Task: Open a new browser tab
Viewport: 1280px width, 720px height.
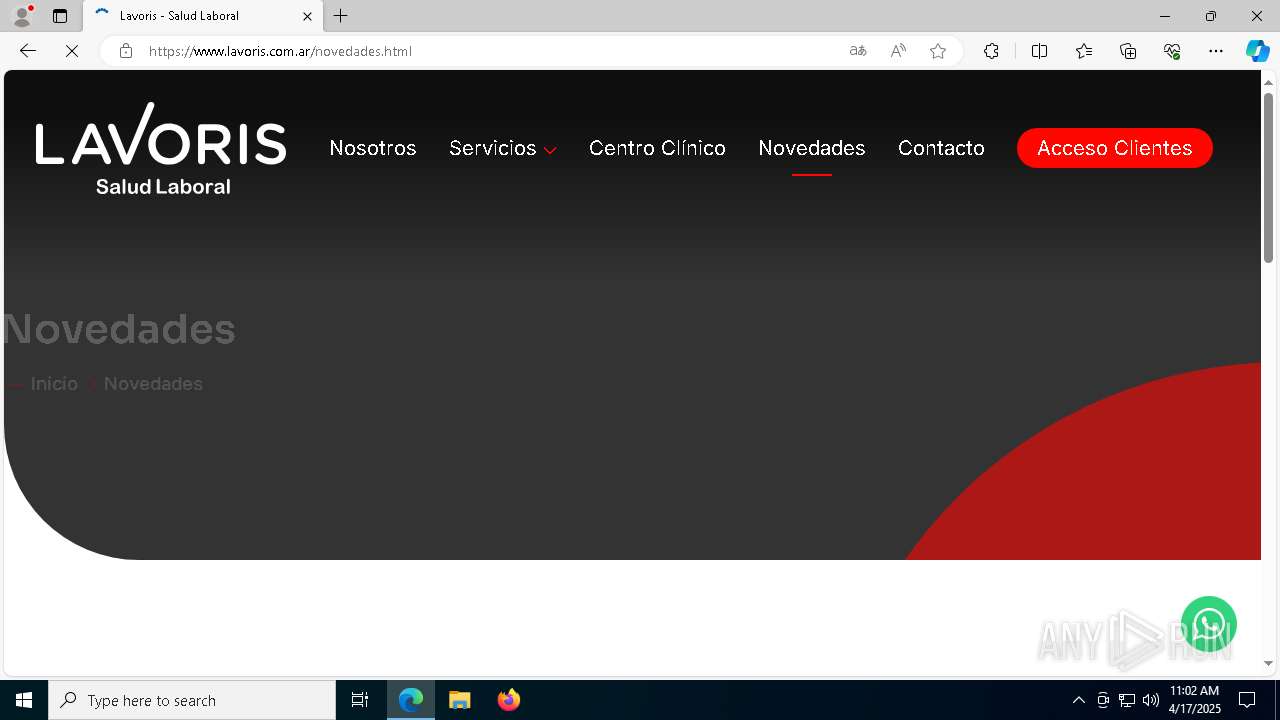Action: point(341,16)
